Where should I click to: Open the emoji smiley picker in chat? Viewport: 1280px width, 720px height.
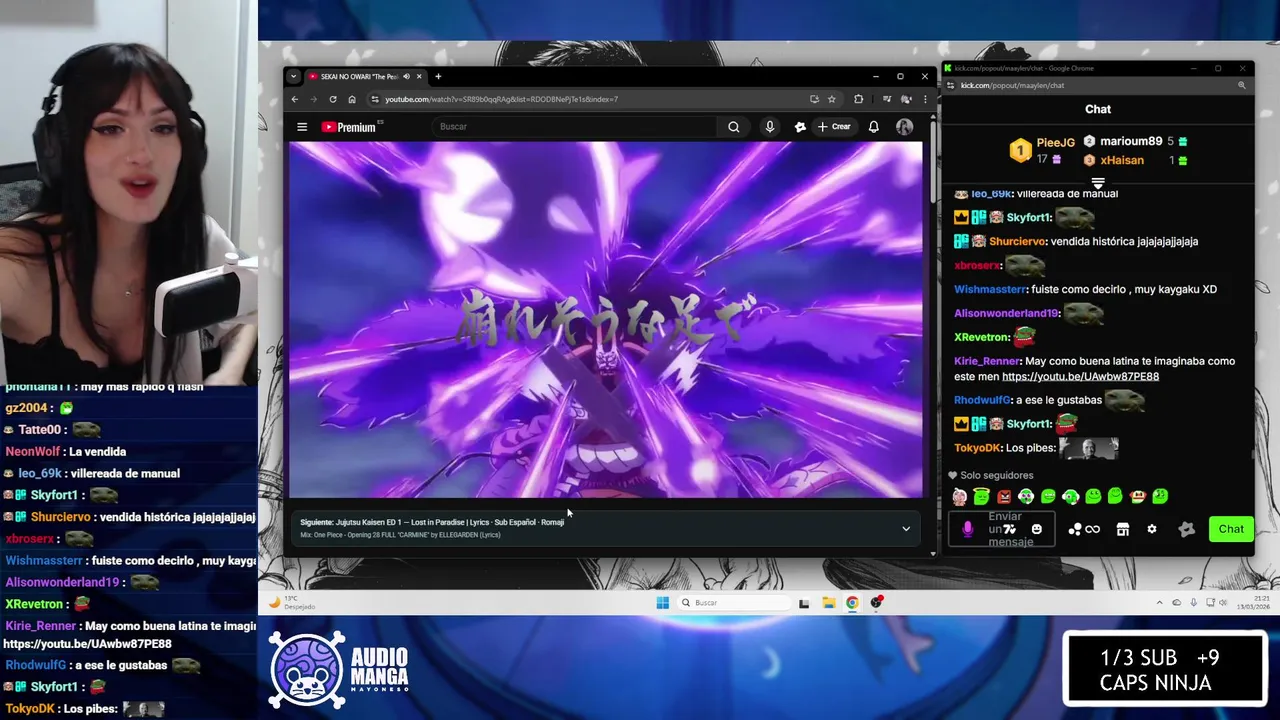(x=1036, y=529)
